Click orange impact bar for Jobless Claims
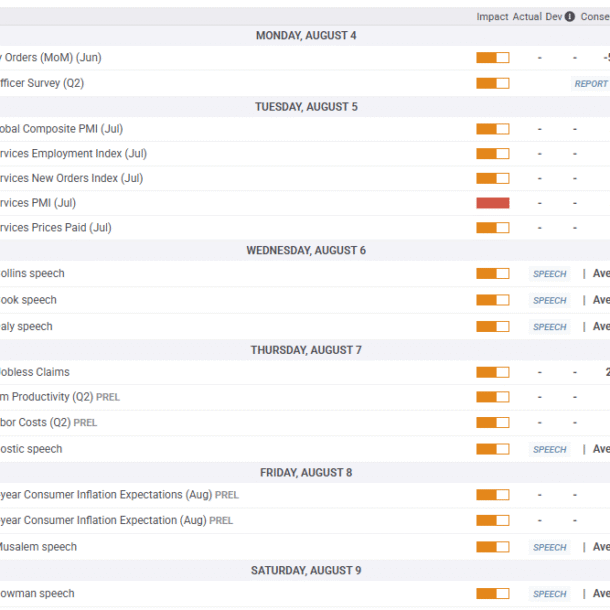The image size is (610, 610). coord(493,372)
